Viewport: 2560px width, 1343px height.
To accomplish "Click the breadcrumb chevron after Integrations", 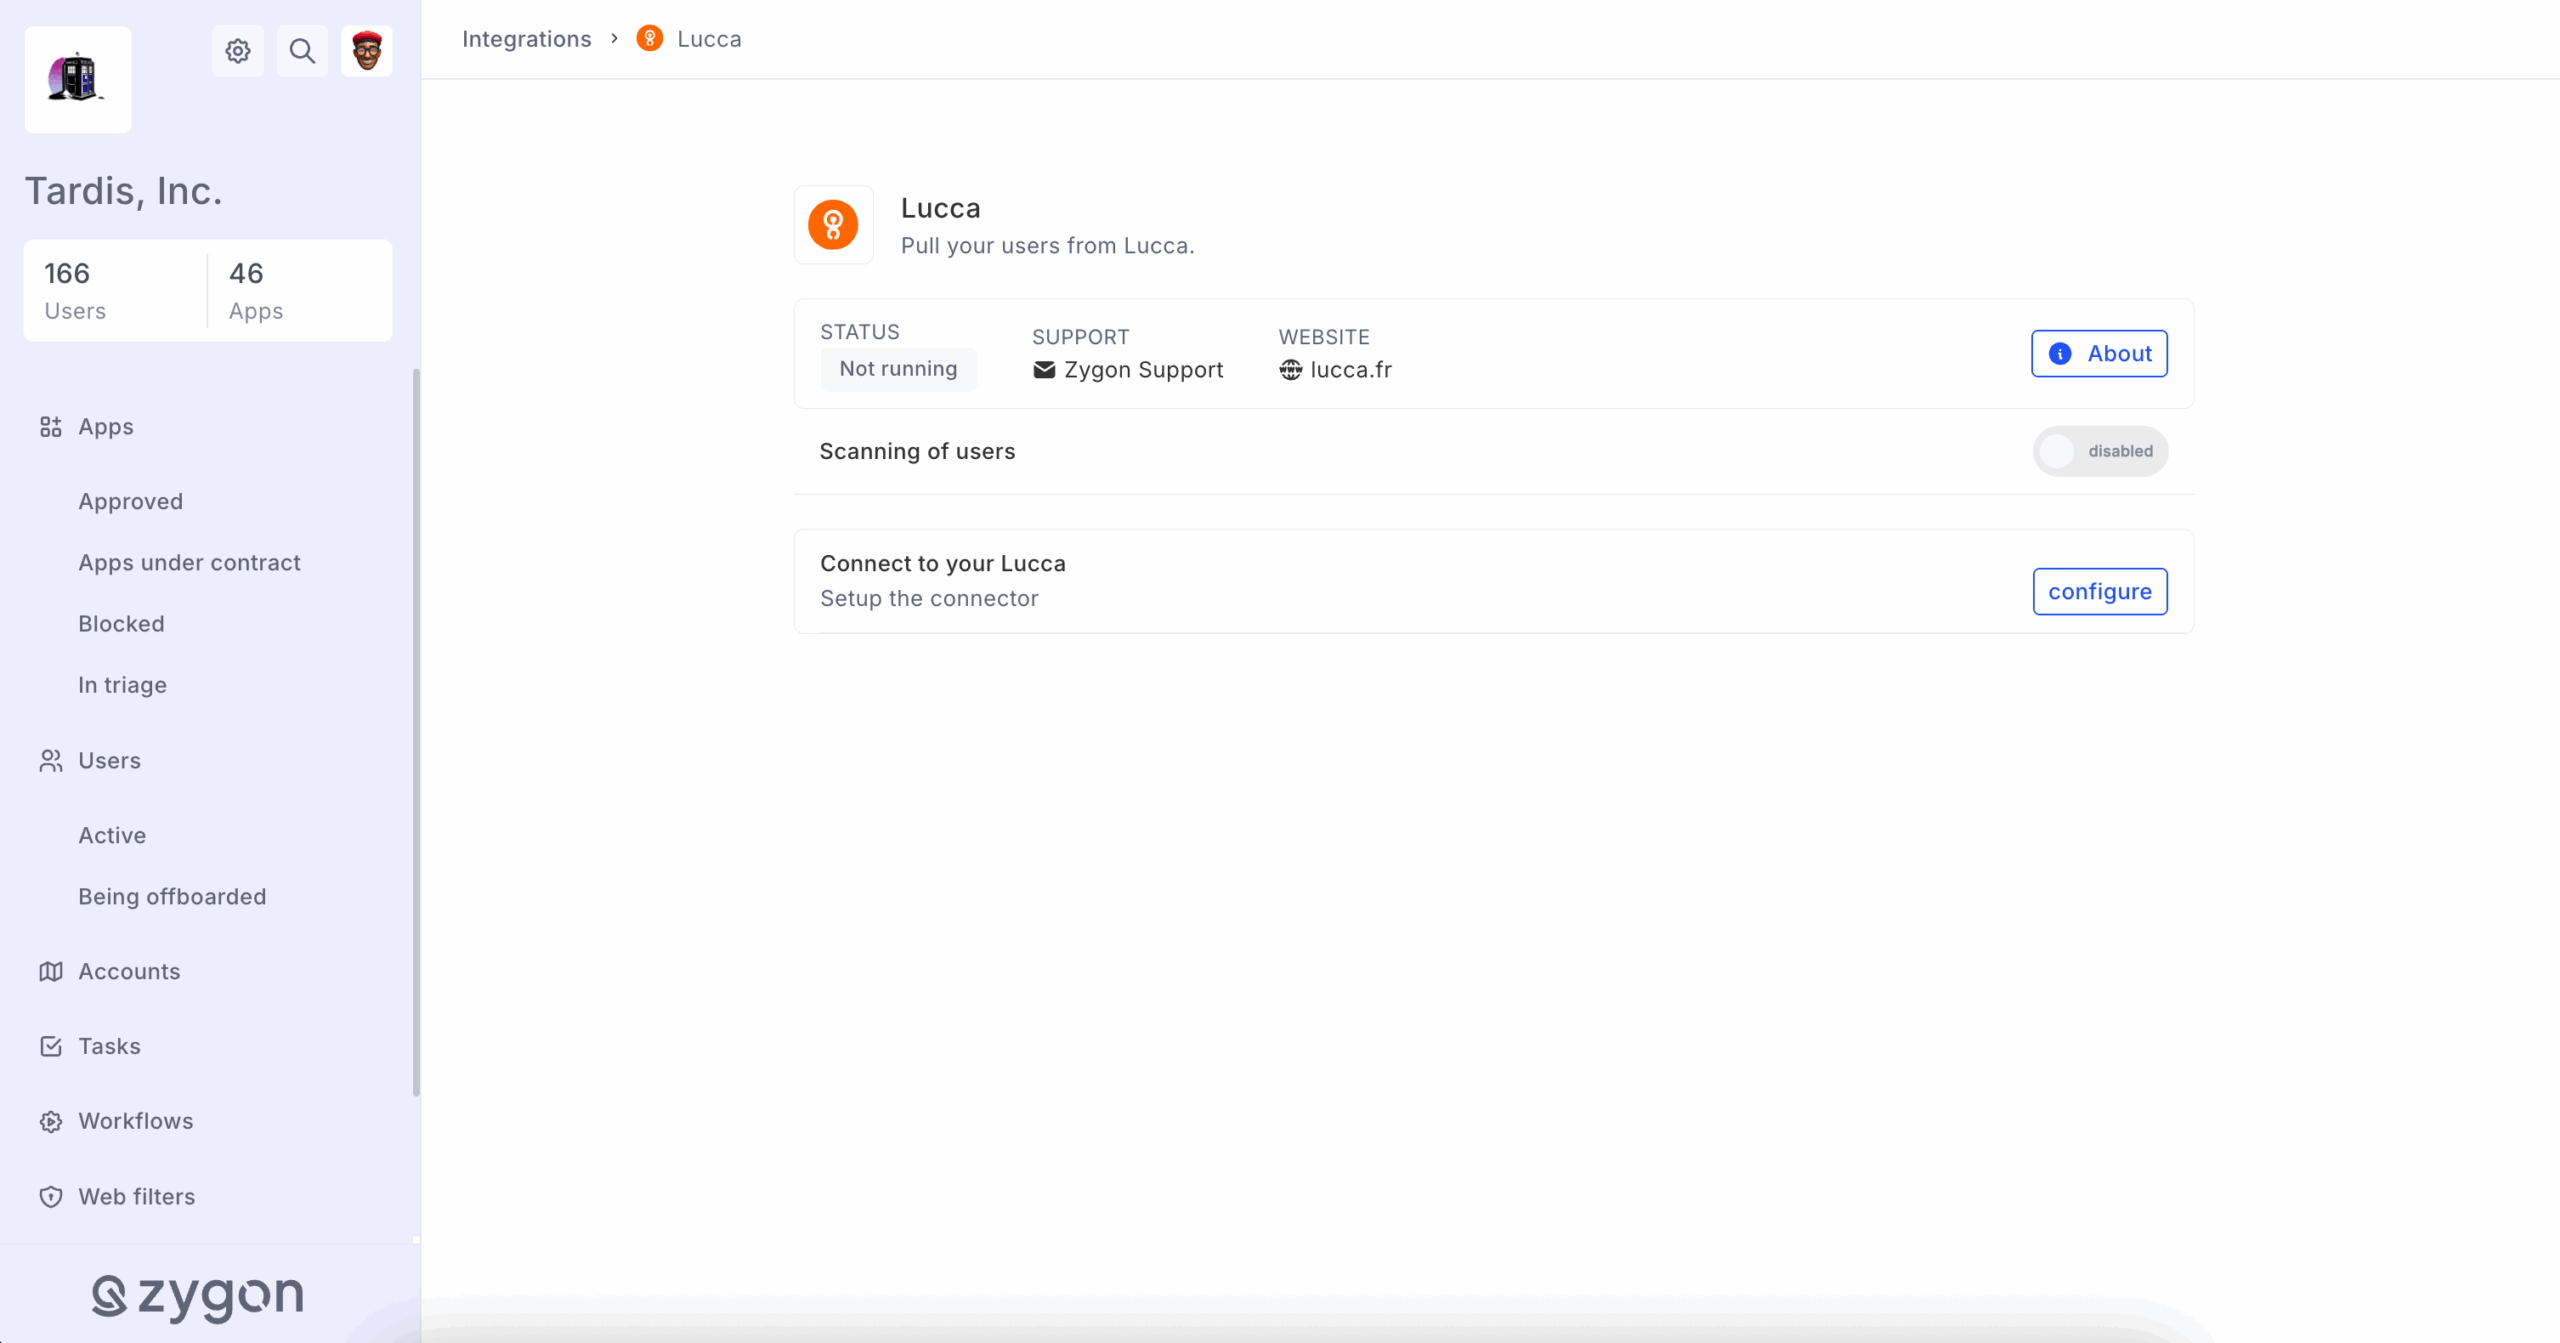I will coord(614,38).
